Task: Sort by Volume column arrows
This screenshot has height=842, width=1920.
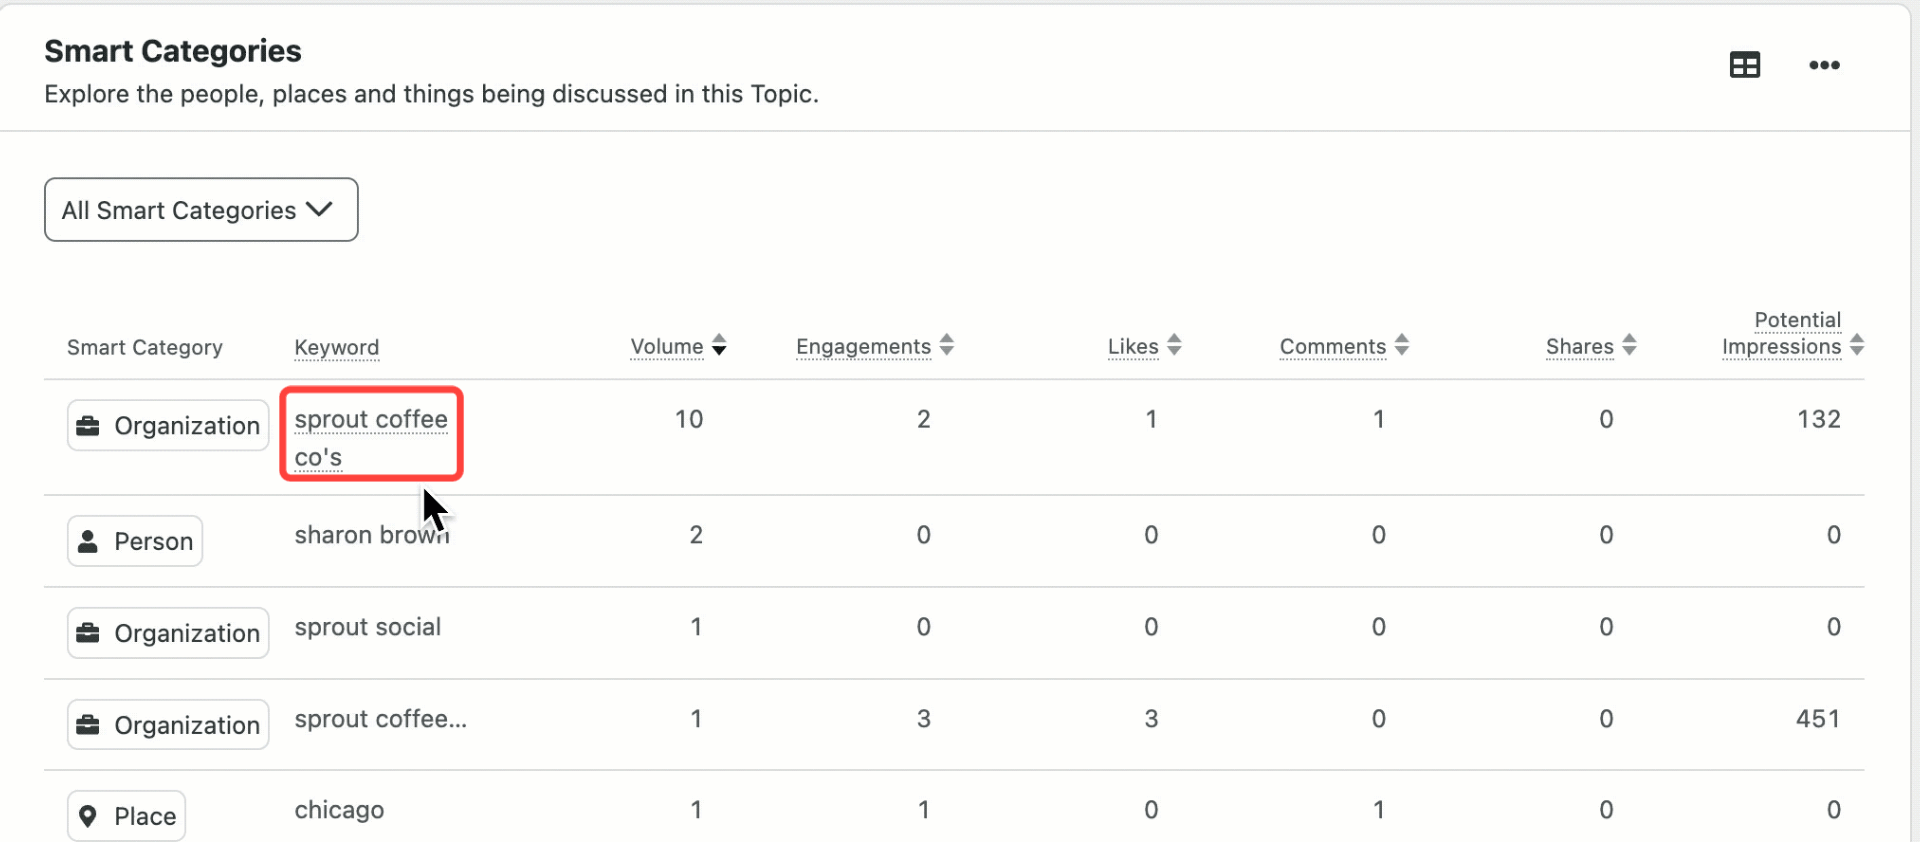Action: pyautogui.click(x=719, y=345)
